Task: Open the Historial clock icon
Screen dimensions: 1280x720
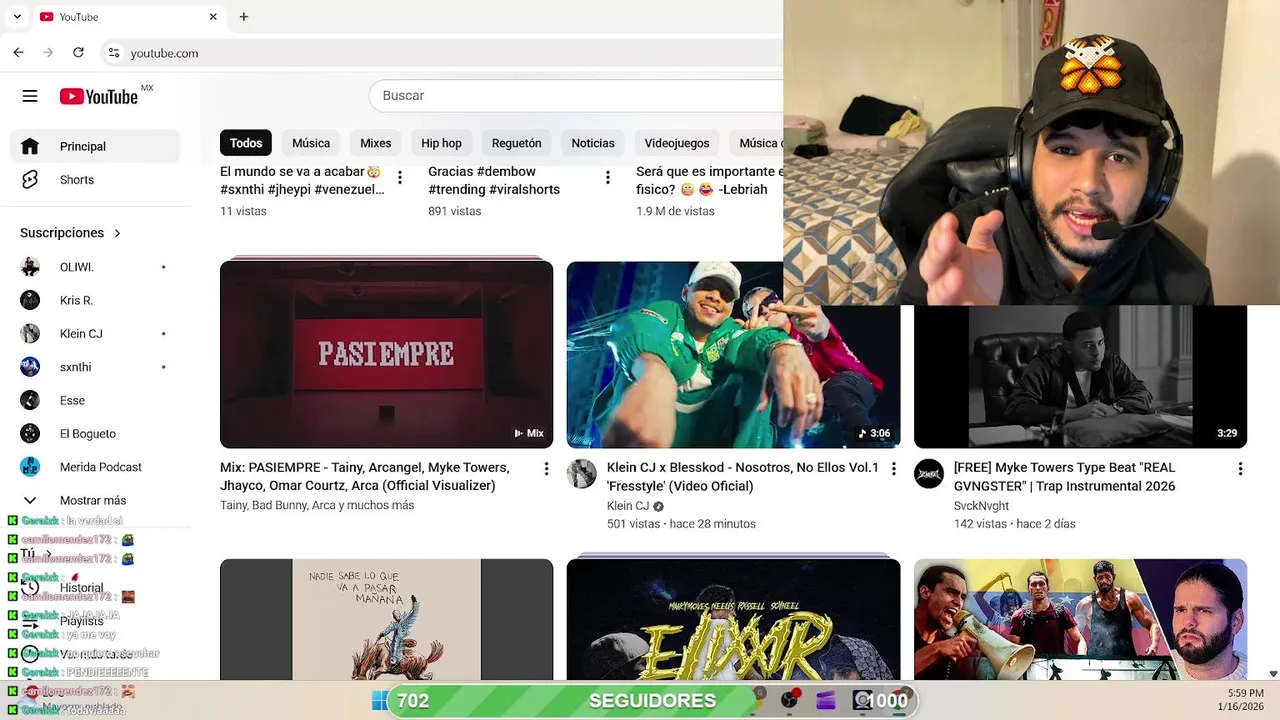Action: tap(30, 588)
